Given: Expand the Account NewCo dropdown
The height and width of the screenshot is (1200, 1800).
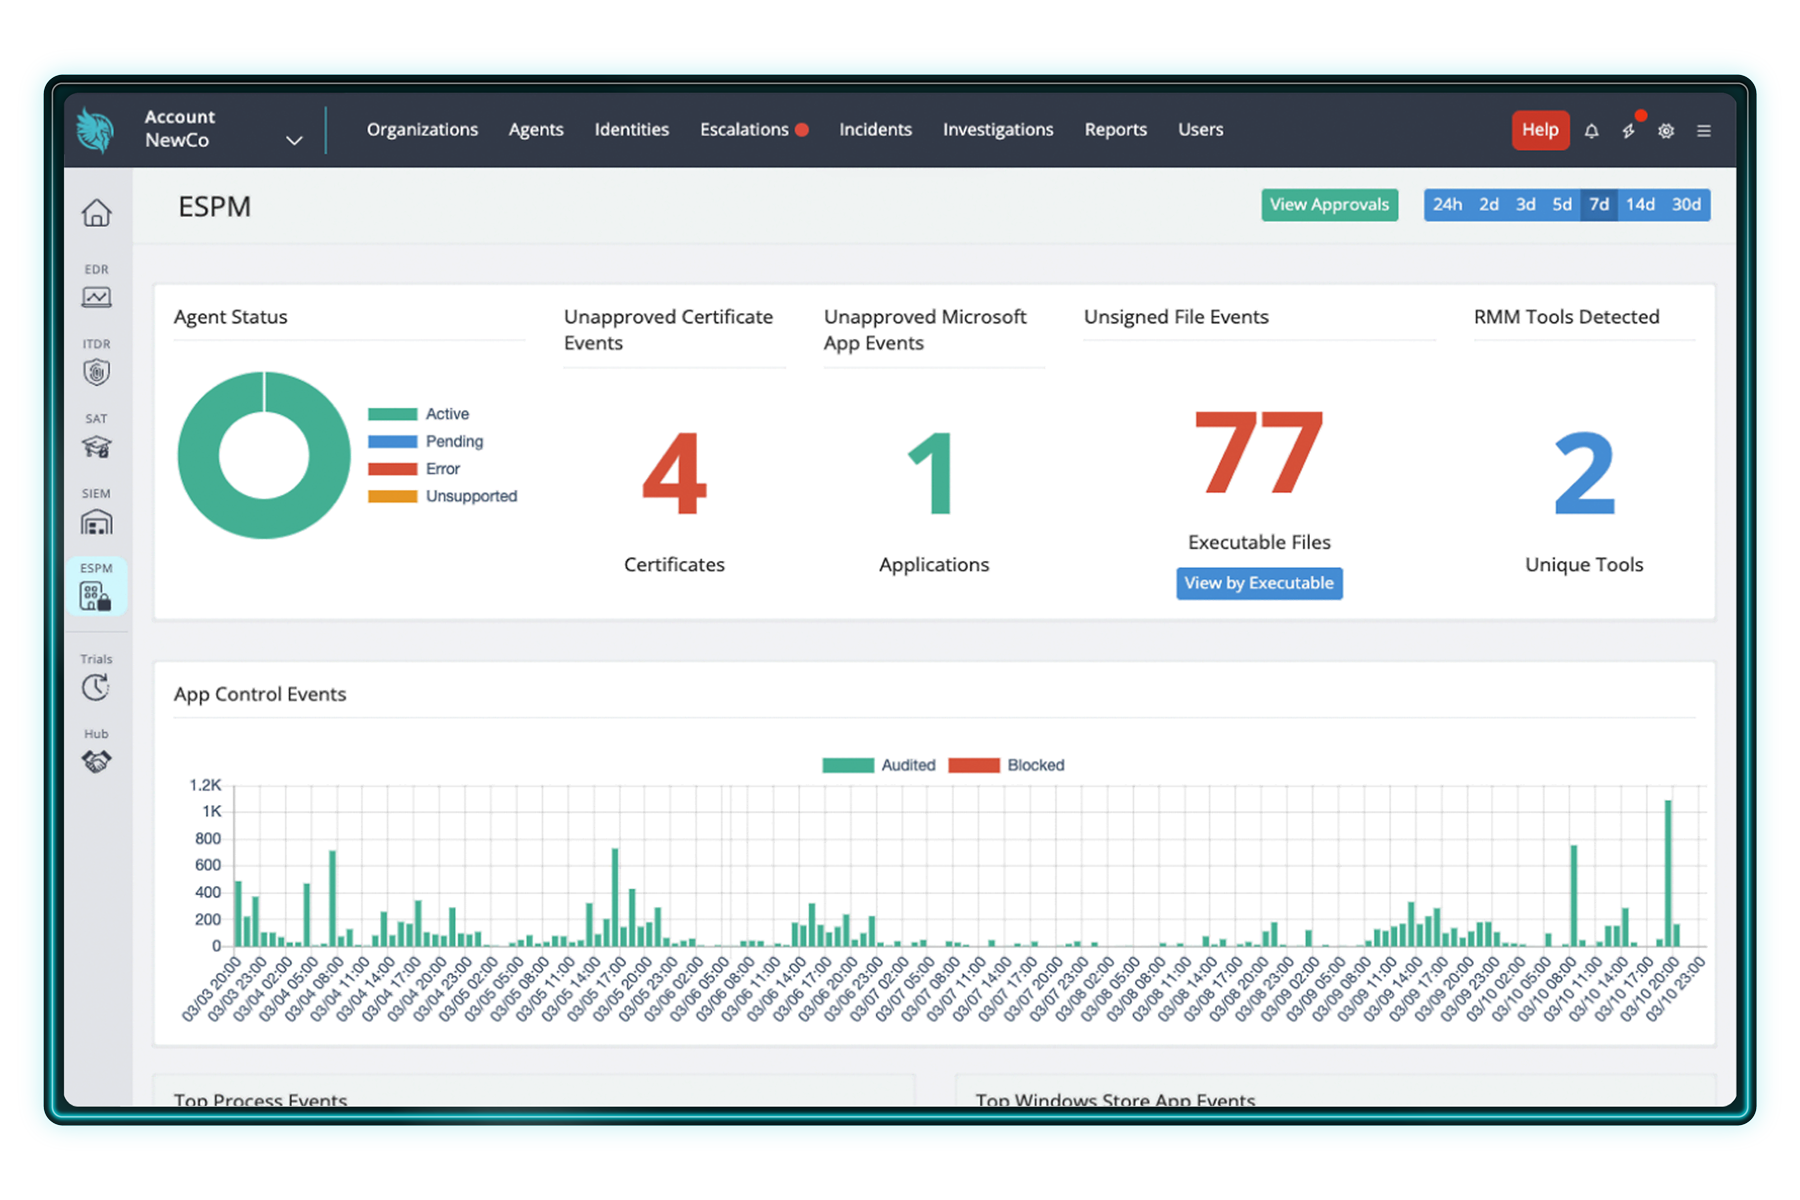Looking at the screenshot, I should coord(294,140).
